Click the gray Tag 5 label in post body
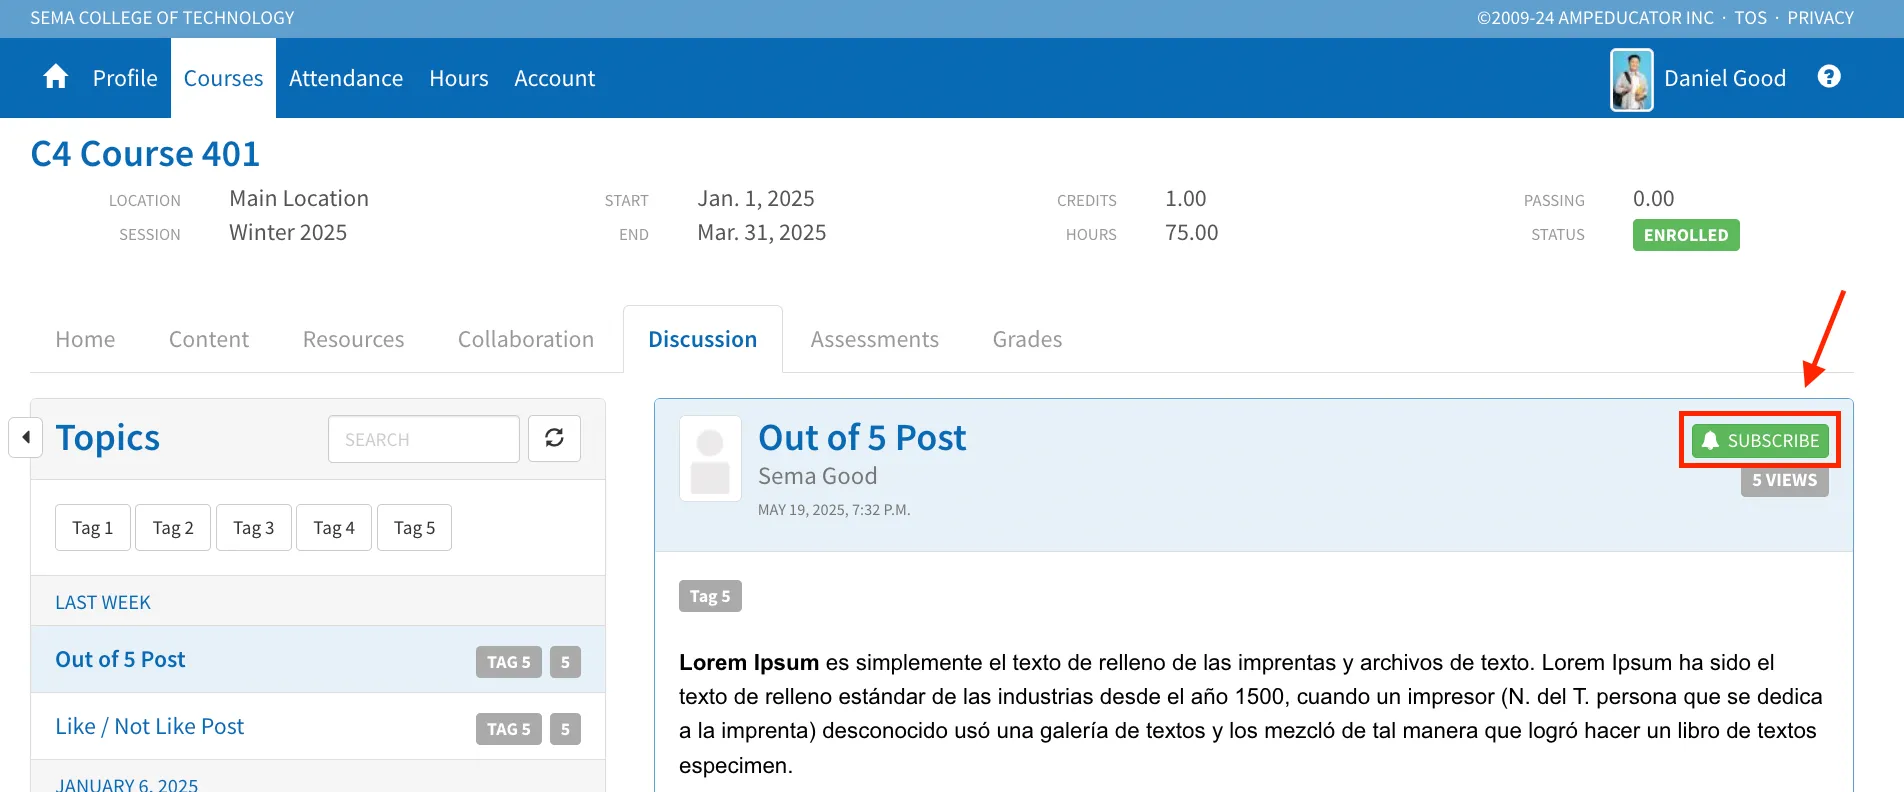Screen dimensions: 1904x792 [x=710, y=596]
